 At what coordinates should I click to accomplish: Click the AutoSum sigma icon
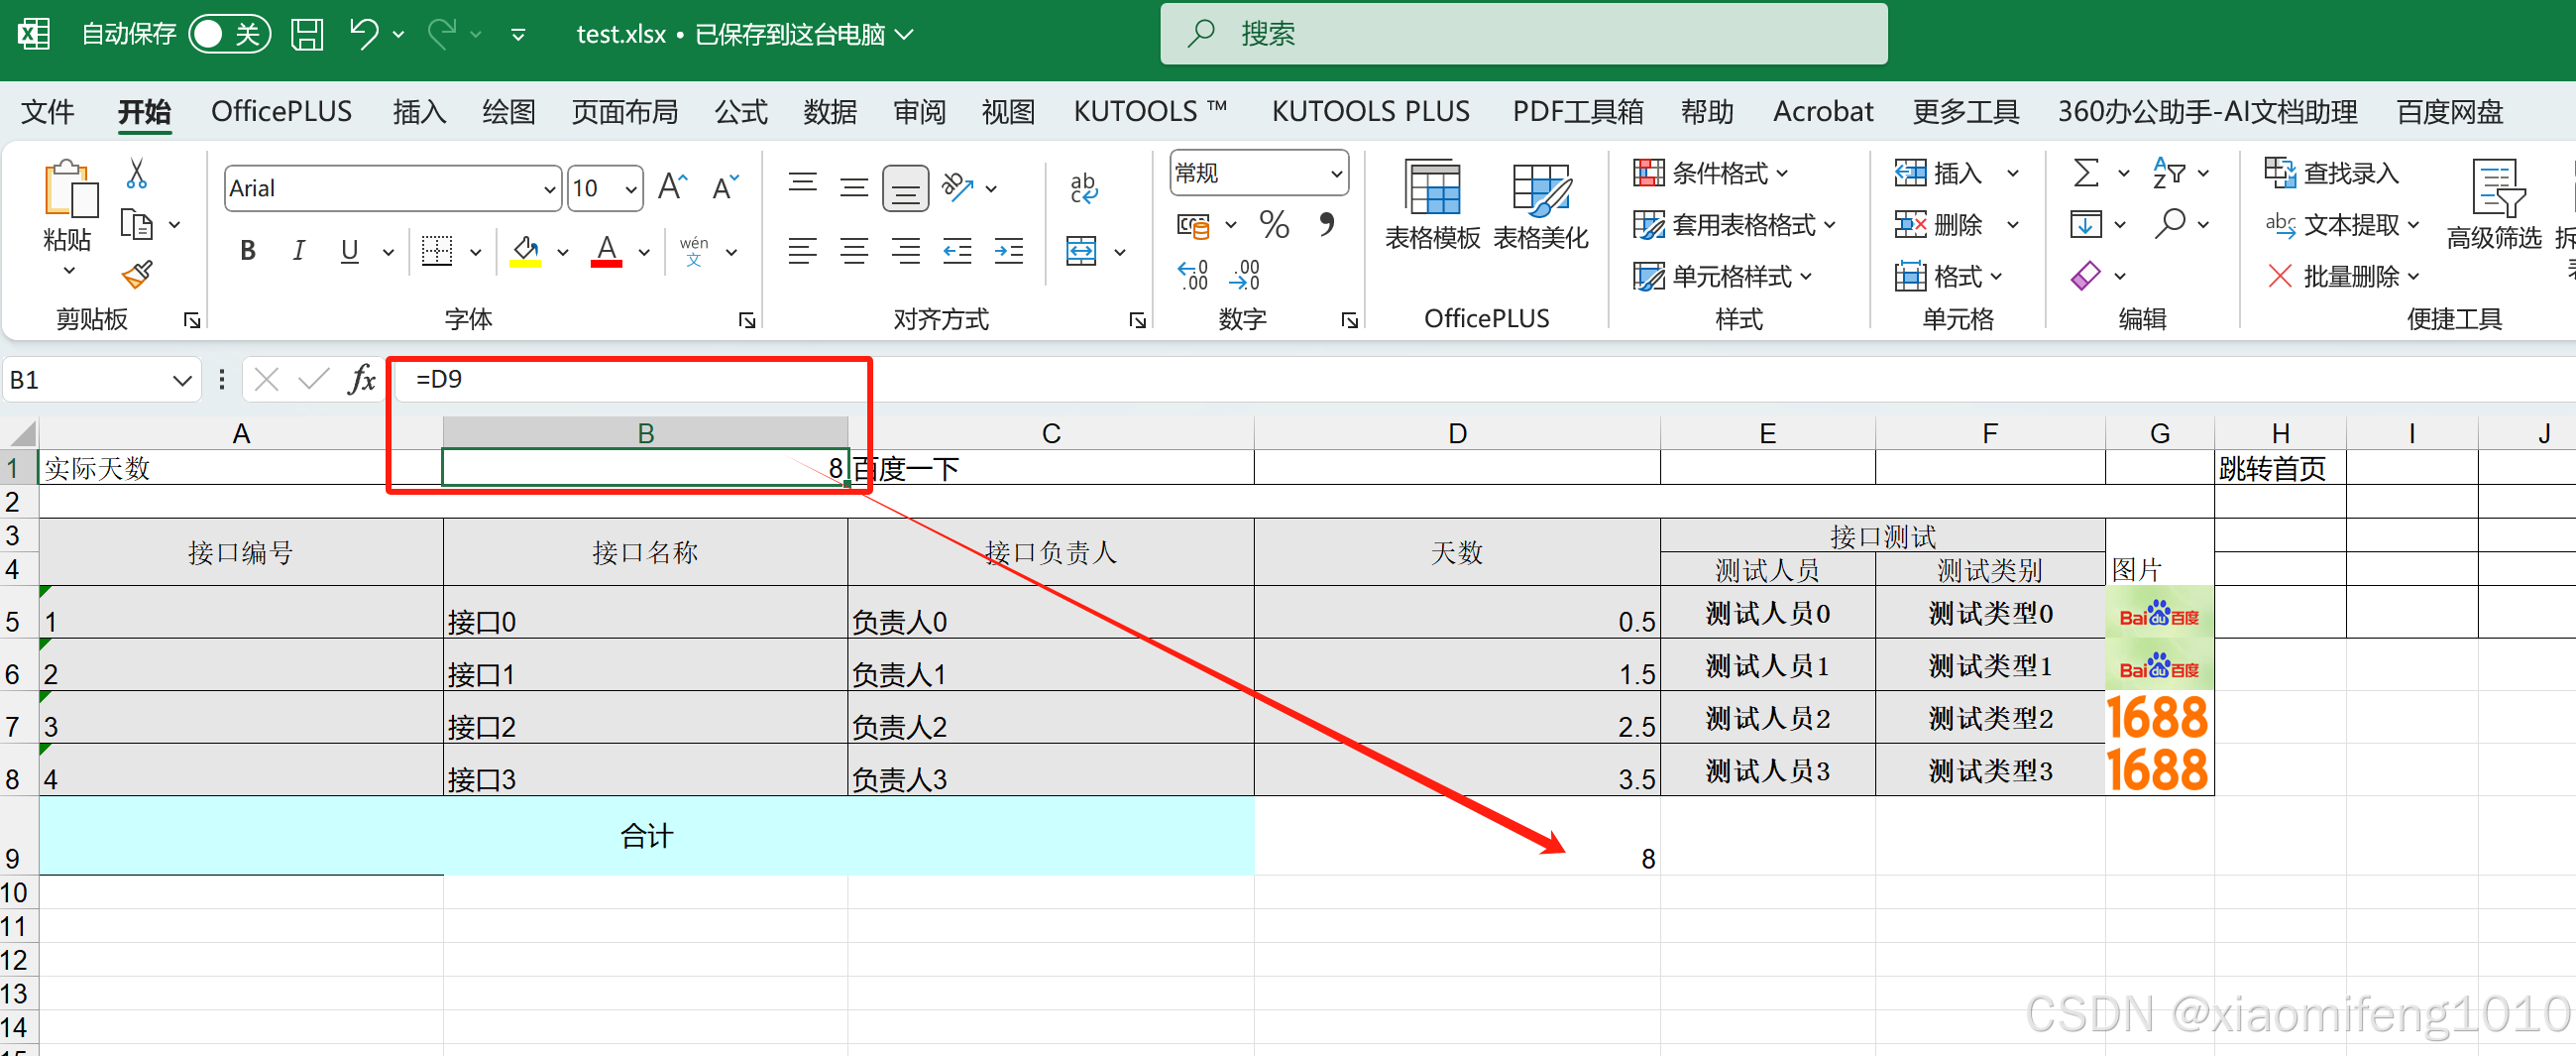click(2085, 173)
